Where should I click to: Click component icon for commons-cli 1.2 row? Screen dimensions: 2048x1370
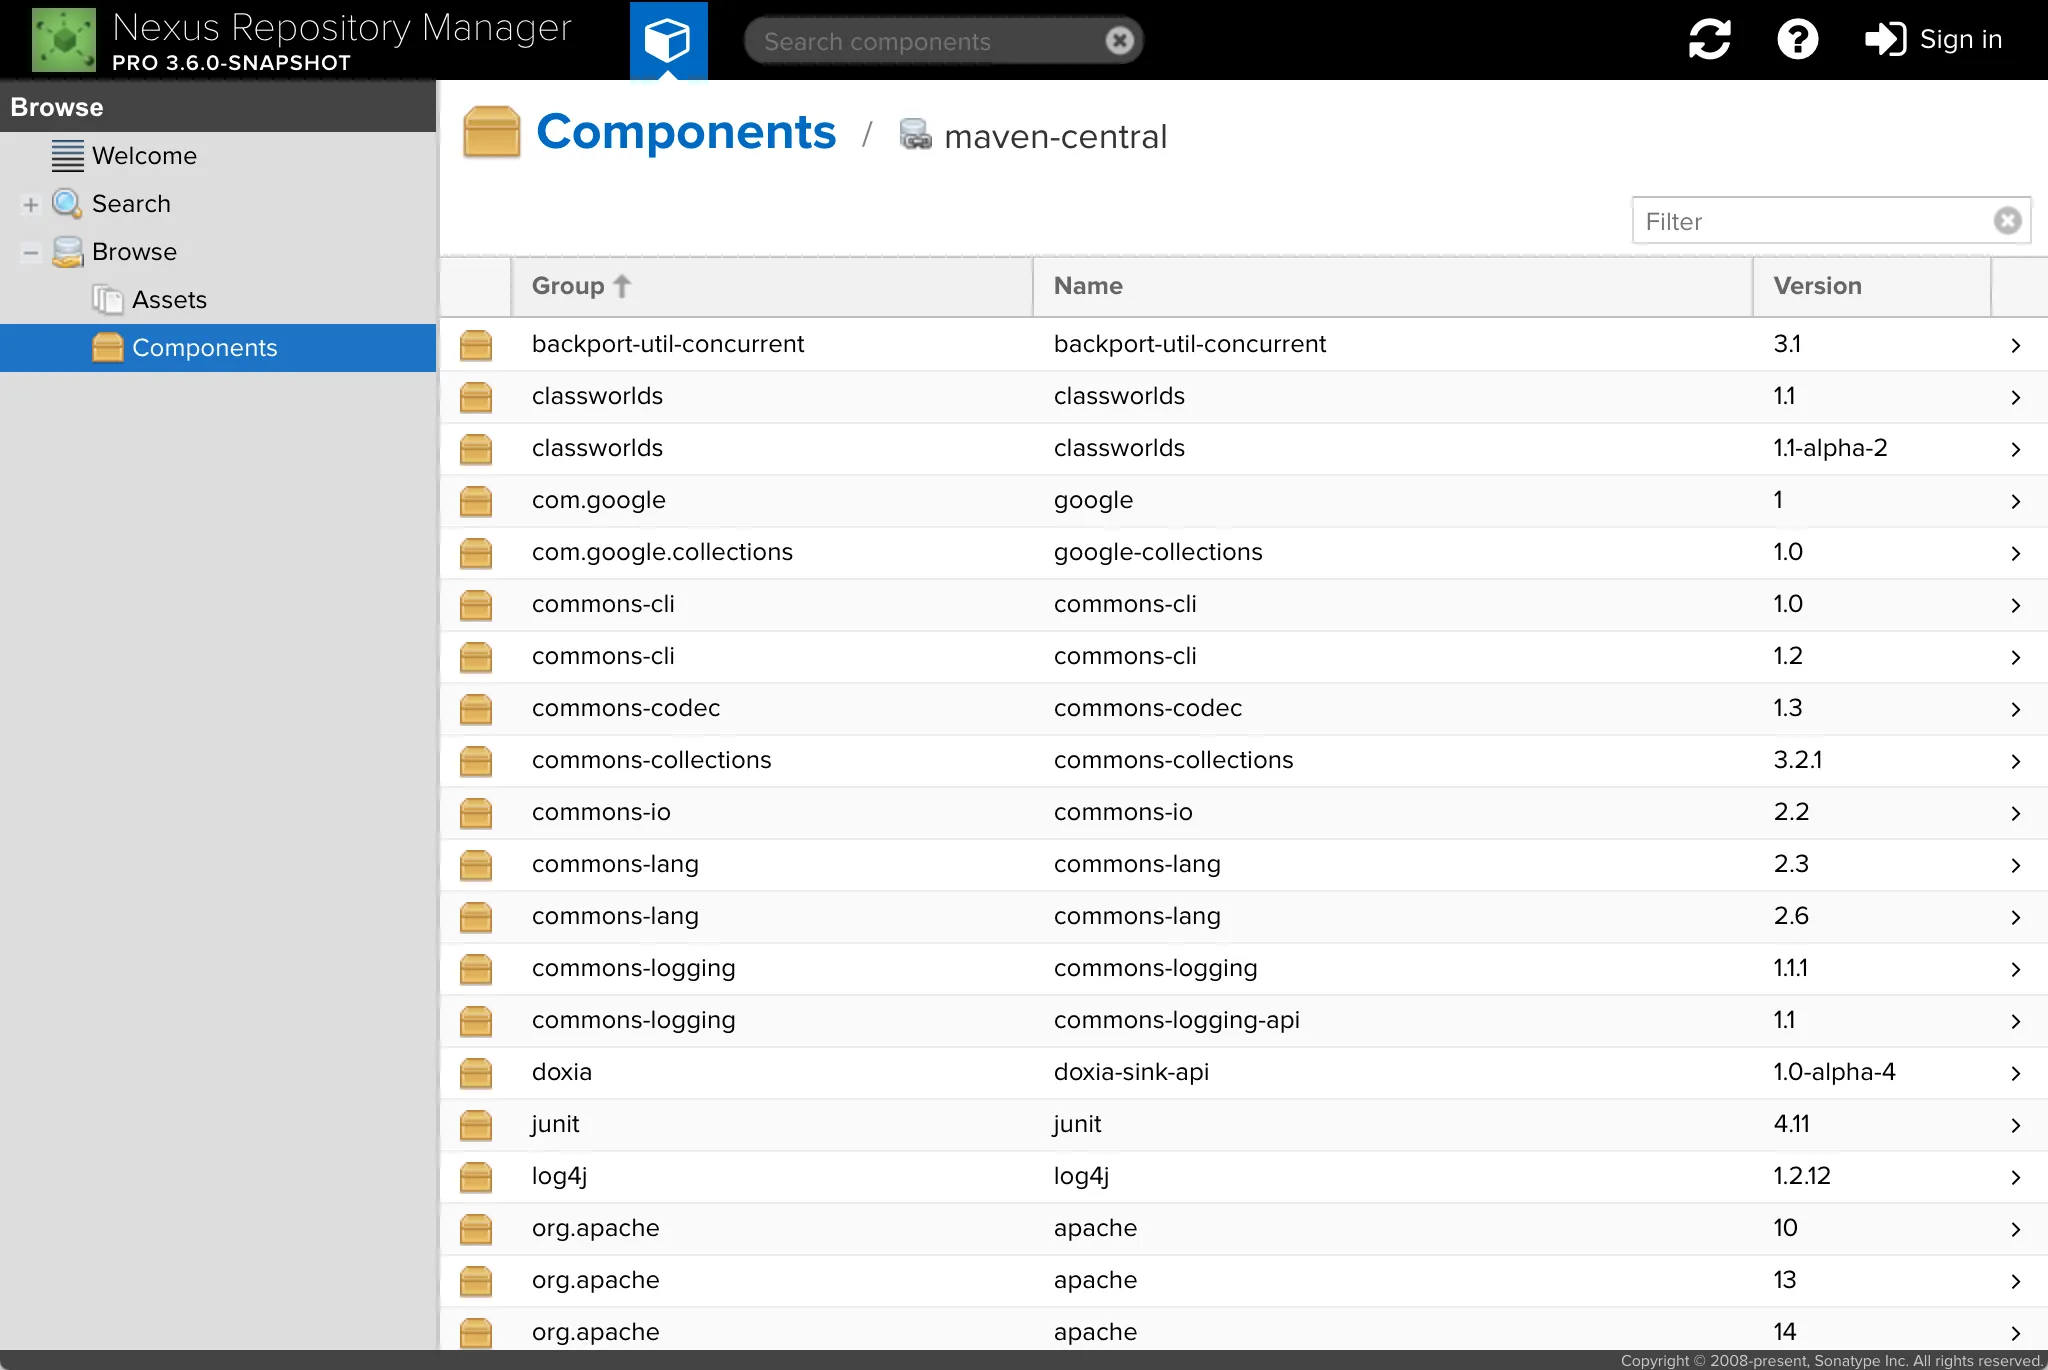click(x=476, y=657)
